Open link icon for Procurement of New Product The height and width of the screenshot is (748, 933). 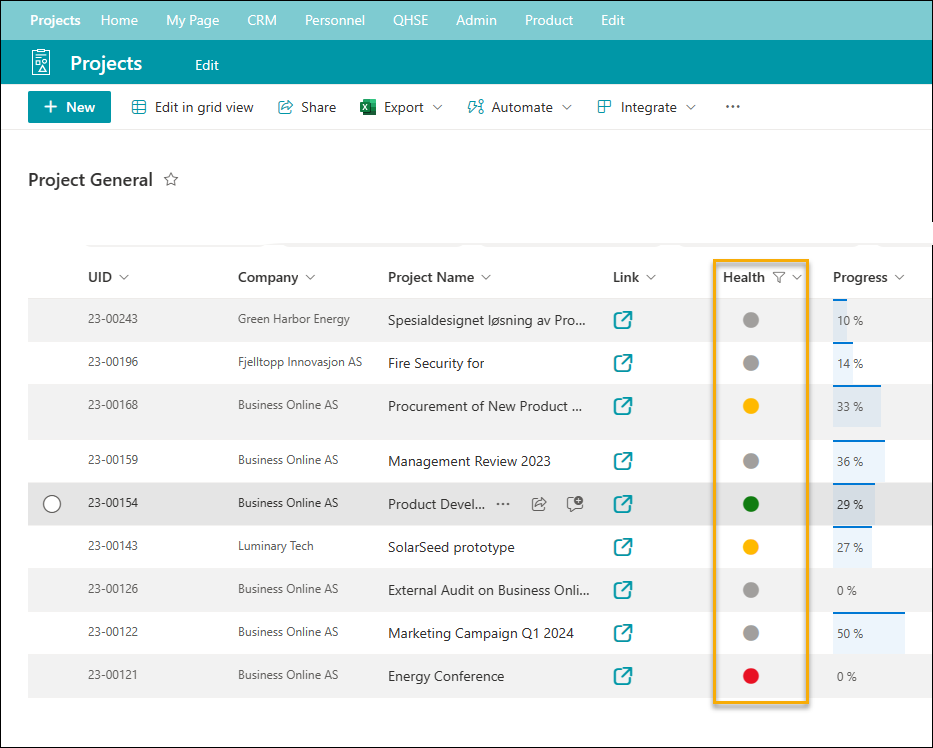[x=622, y=406]
